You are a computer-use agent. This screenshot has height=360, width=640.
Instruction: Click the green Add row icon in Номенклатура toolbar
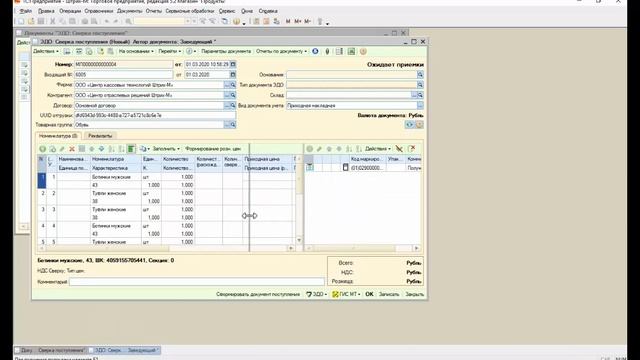(x=42, y=149)
